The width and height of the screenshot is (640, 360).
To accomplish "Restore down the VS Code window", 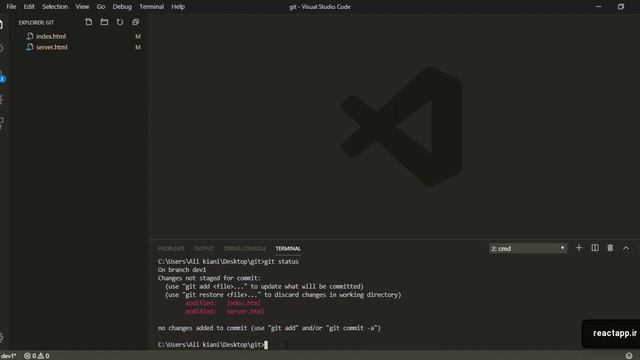I will (x=621, y=7).
